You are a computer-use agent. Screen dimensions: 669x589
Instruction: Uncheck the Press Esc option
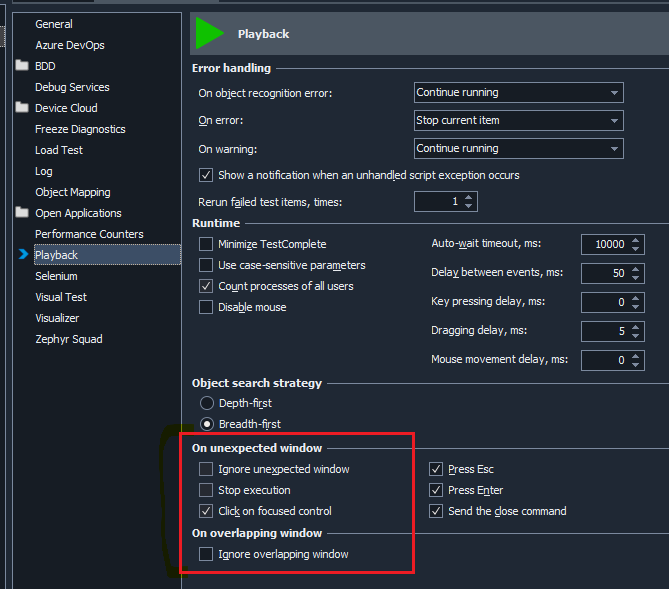[436, 469]
